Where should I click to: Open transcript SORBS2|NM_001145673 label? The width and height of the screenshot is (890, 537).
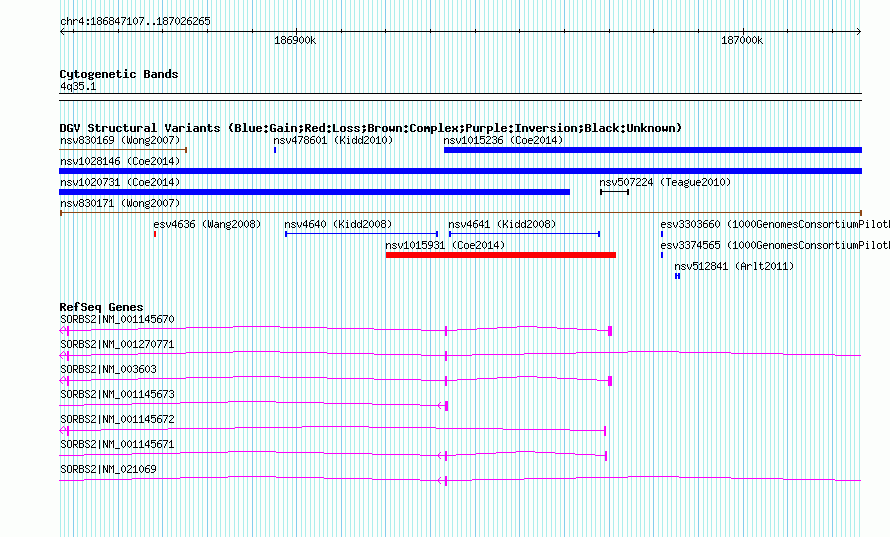(x=117, y=394)
